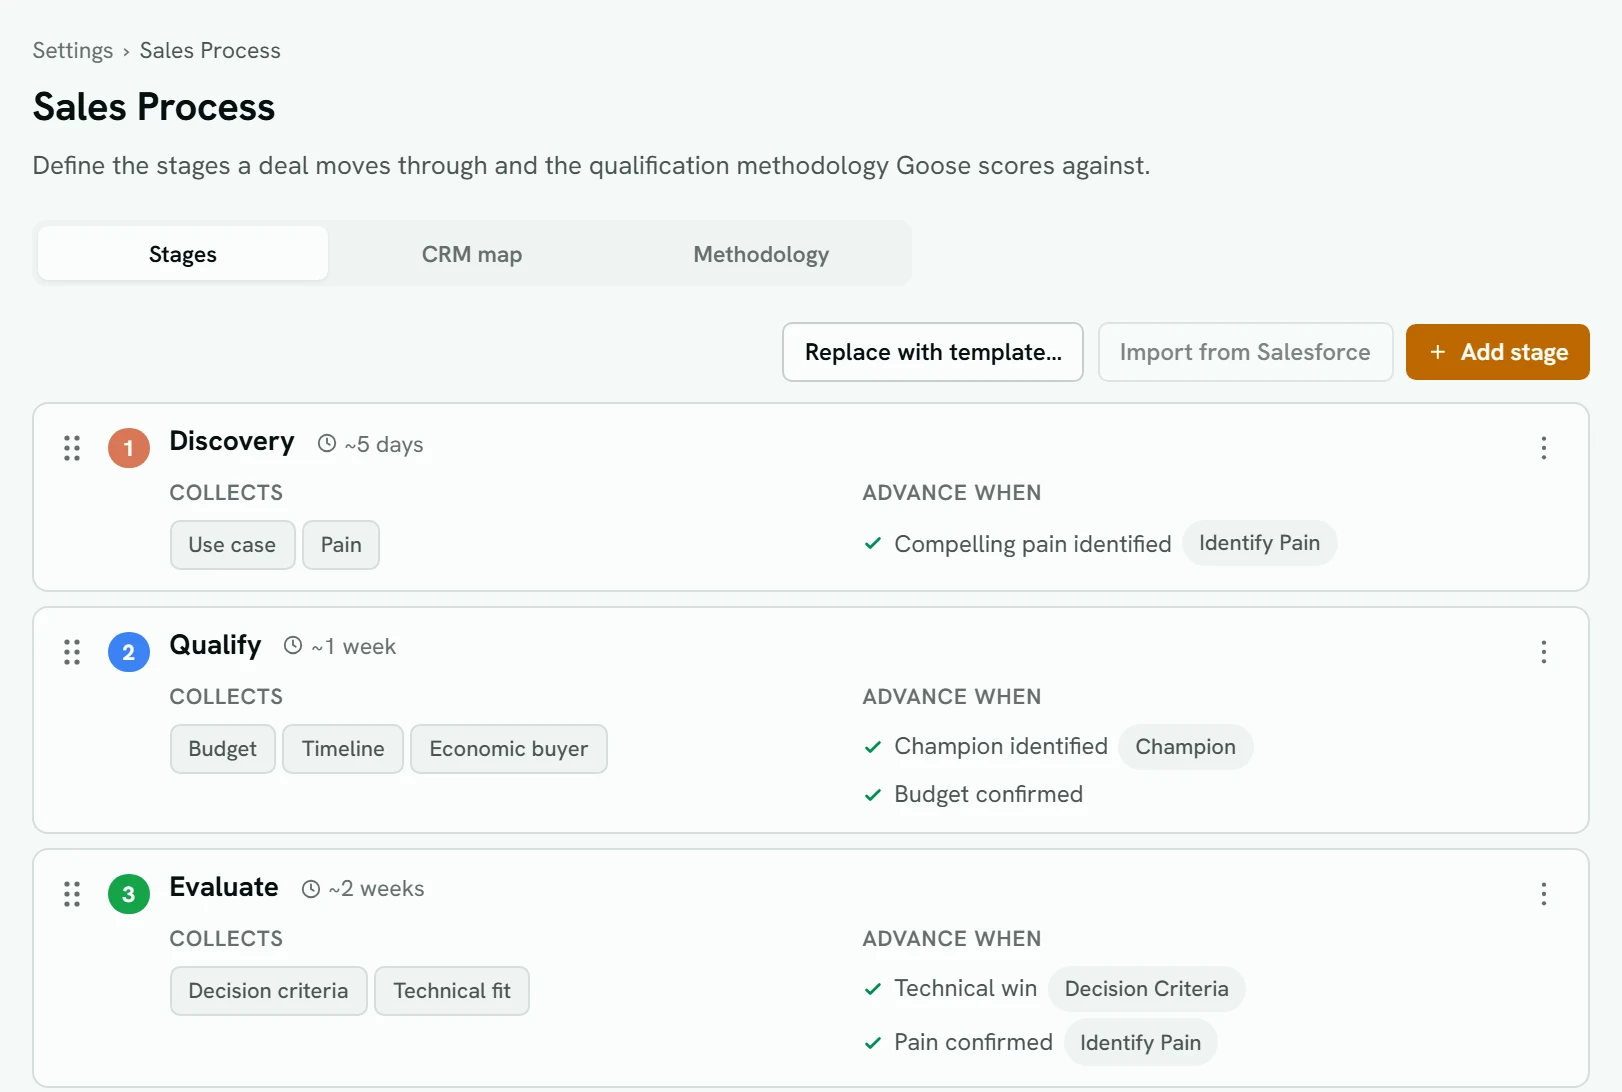
Task: Click Import from Salesforce button
Action: click(x=1245, y=352)
